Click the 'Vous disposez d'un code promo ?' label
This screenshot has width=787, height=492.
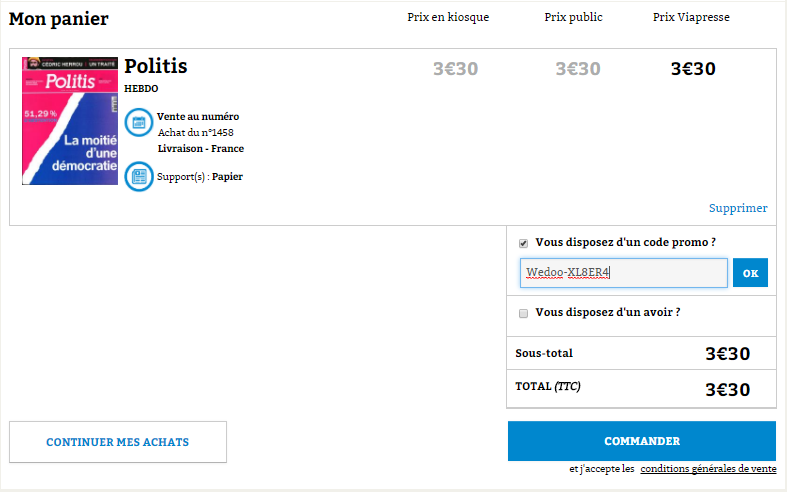click(625, 242)
